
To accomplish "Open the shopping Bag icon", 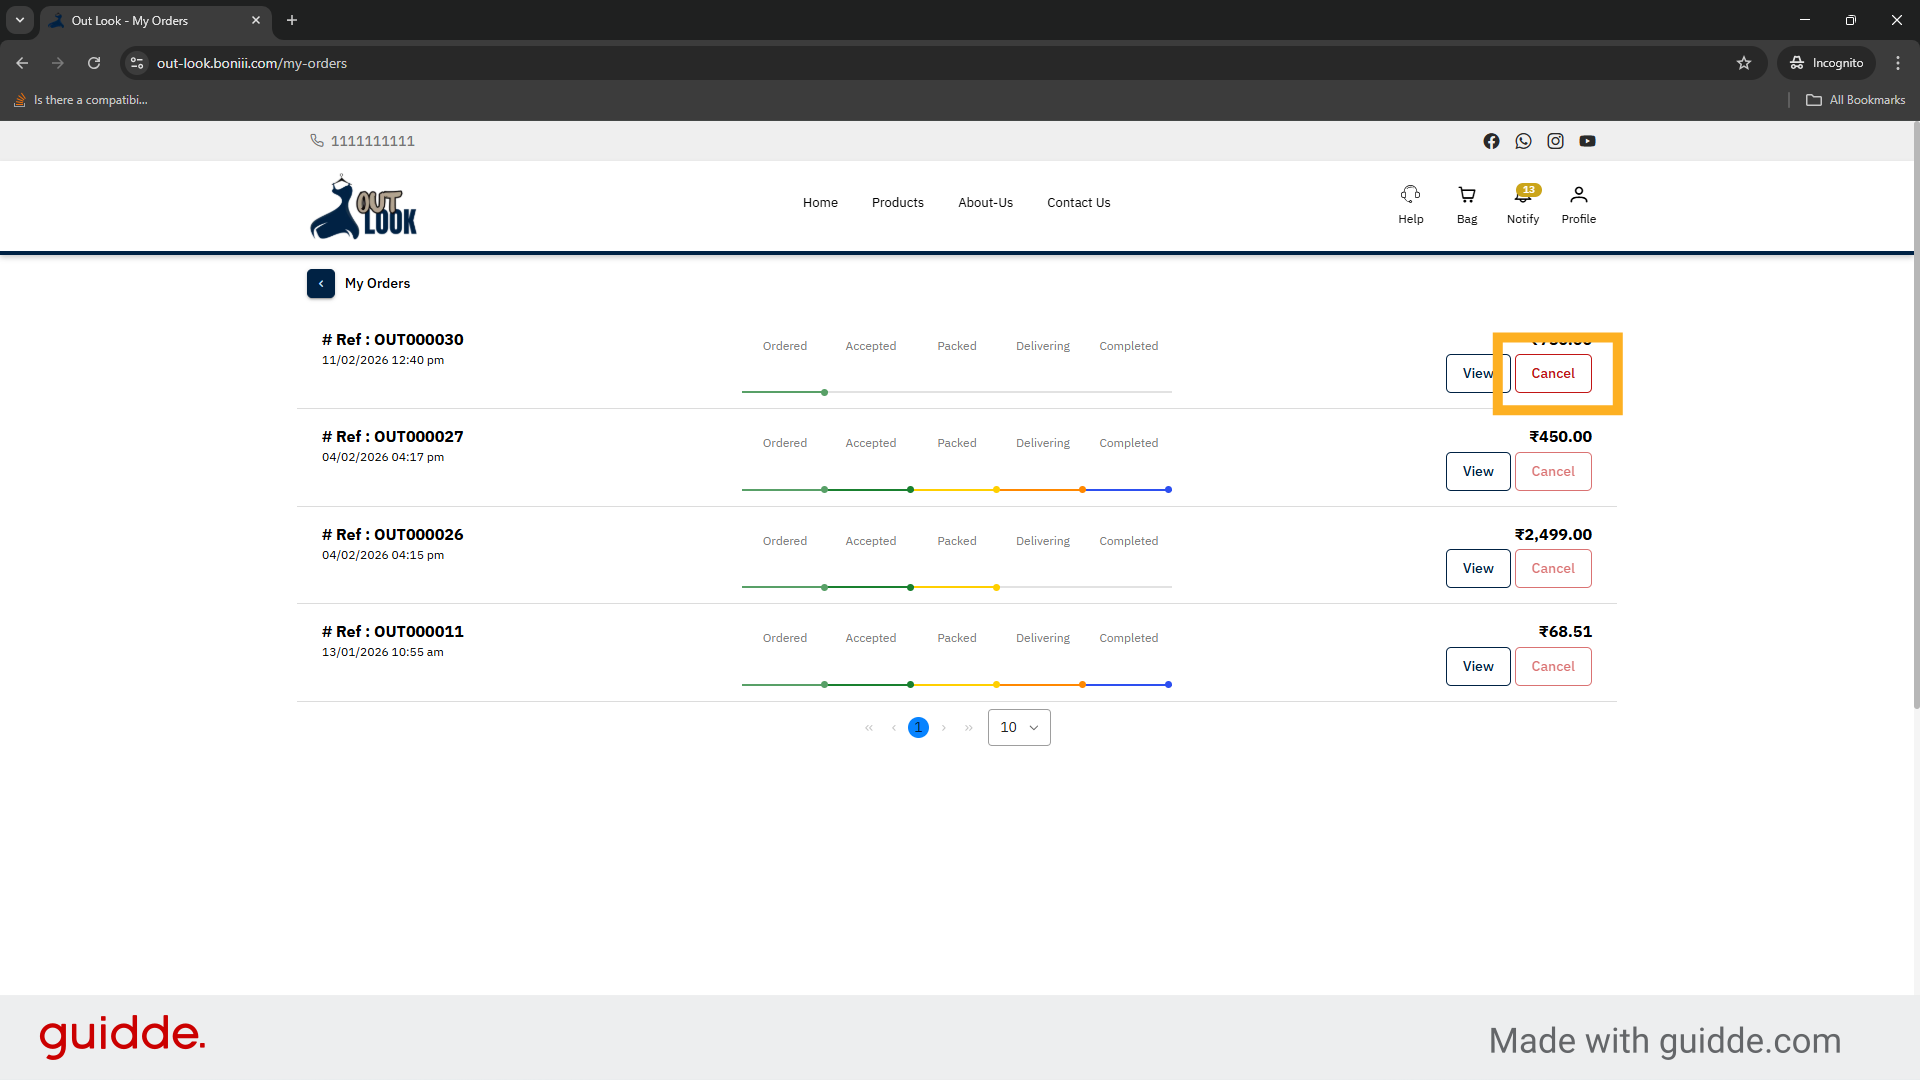I will tap(1466, 195).
